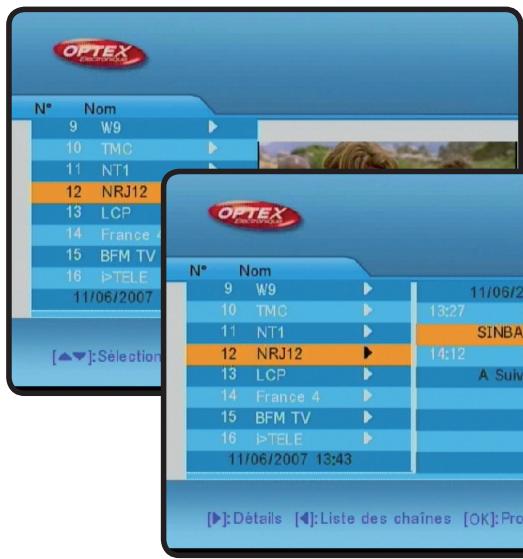
Task: Select LCP row in the back window
Action: (96, 213)
